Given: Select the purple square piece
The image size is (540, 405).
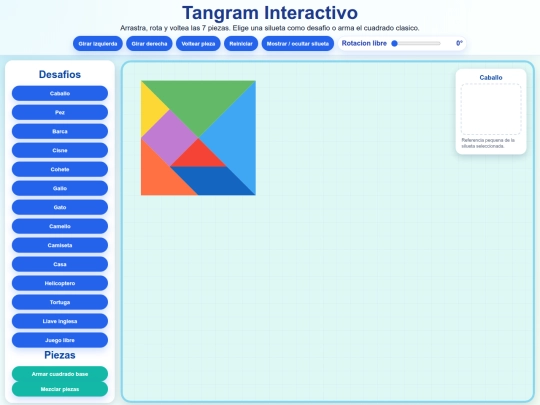Looking at the screenshot, I should pyautogui.click(x=170, y=138).
